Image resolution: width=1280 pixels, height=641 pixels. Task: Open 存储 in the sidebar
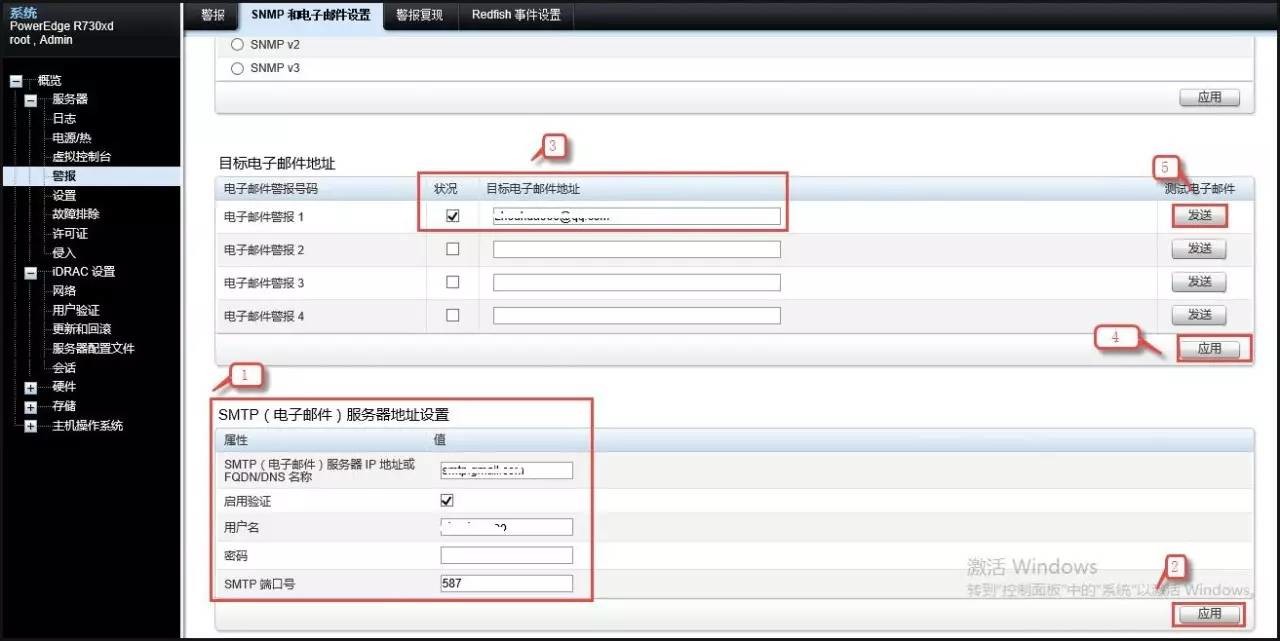pyautogui.click(x=64, y=407)
